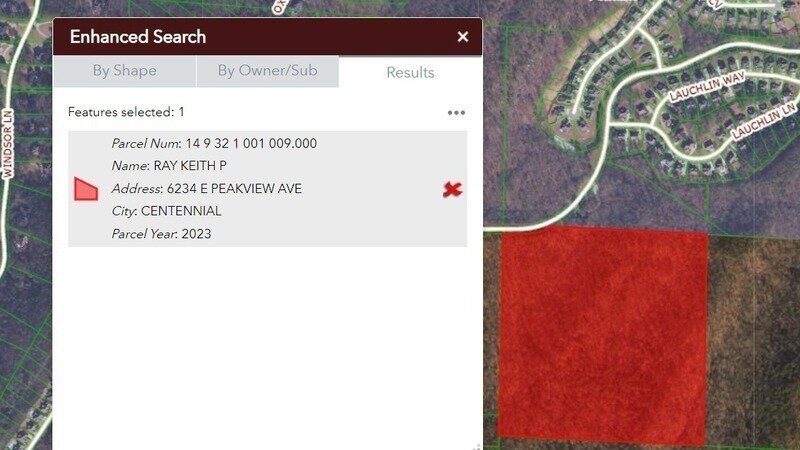Screen dimensions: 800x450
Task: Open the By Owner/Sub tab
Action: [267, 71]
